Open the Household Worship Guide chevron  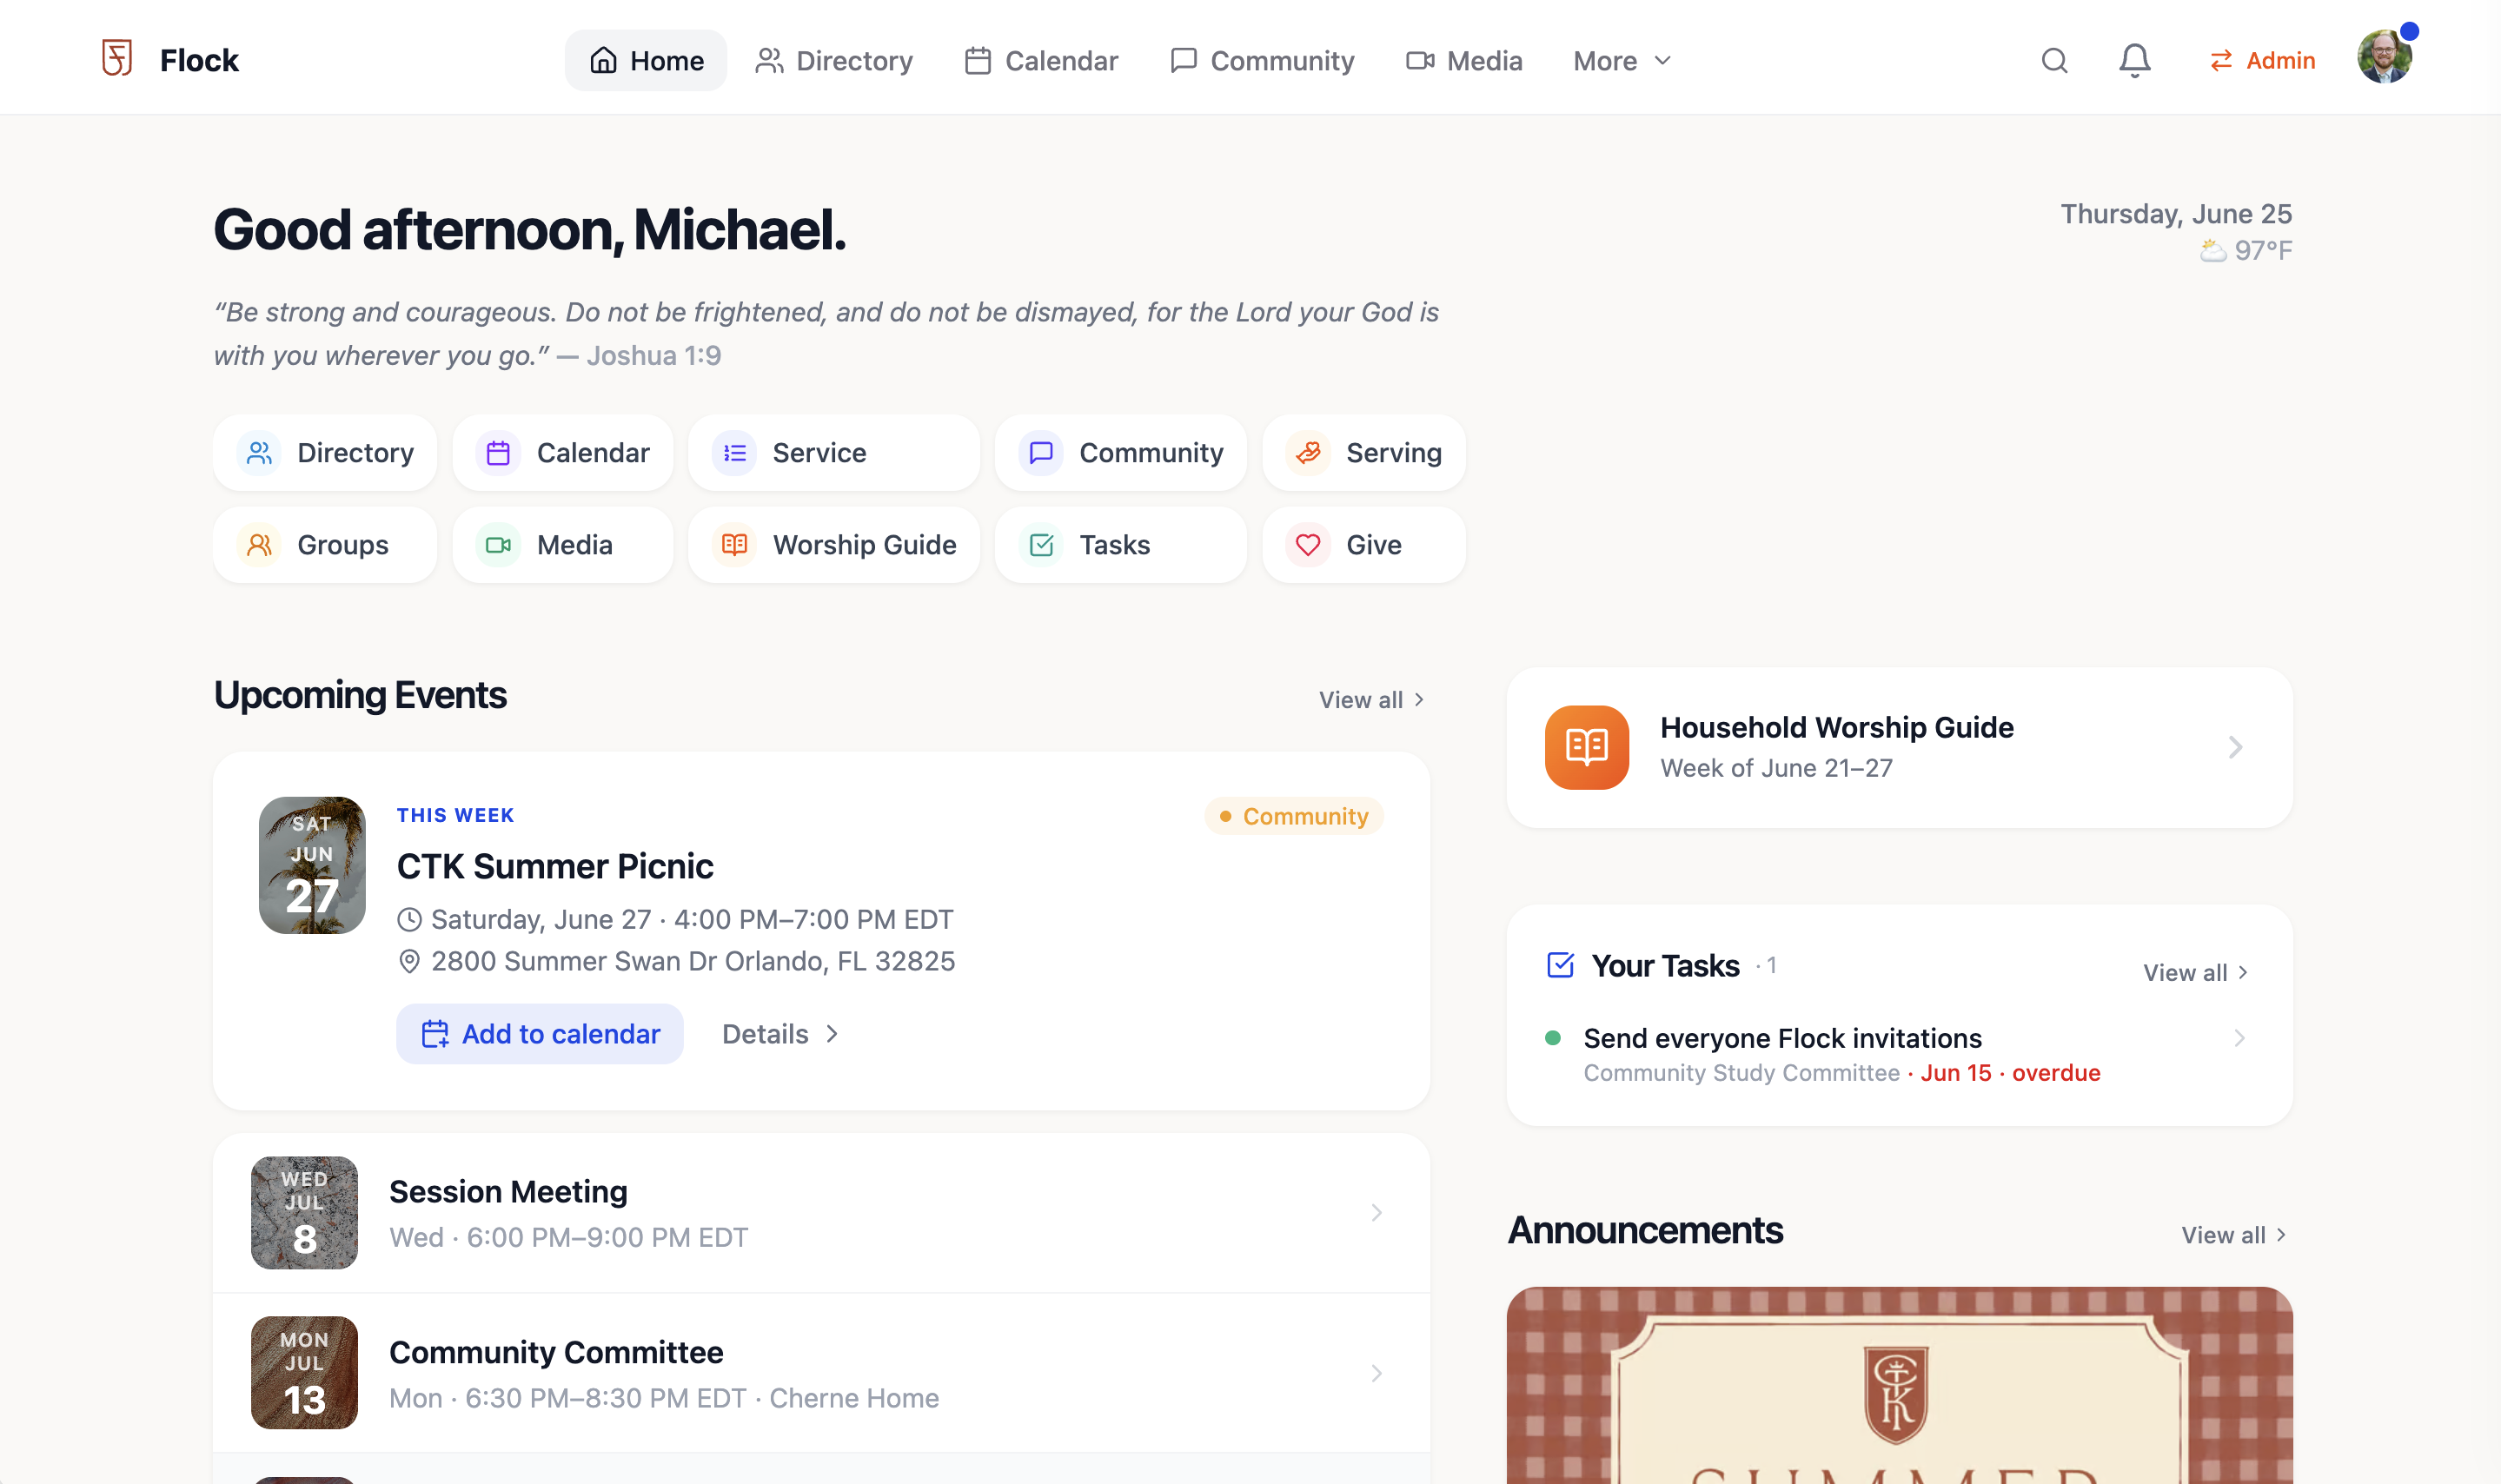click(2236, 747)
